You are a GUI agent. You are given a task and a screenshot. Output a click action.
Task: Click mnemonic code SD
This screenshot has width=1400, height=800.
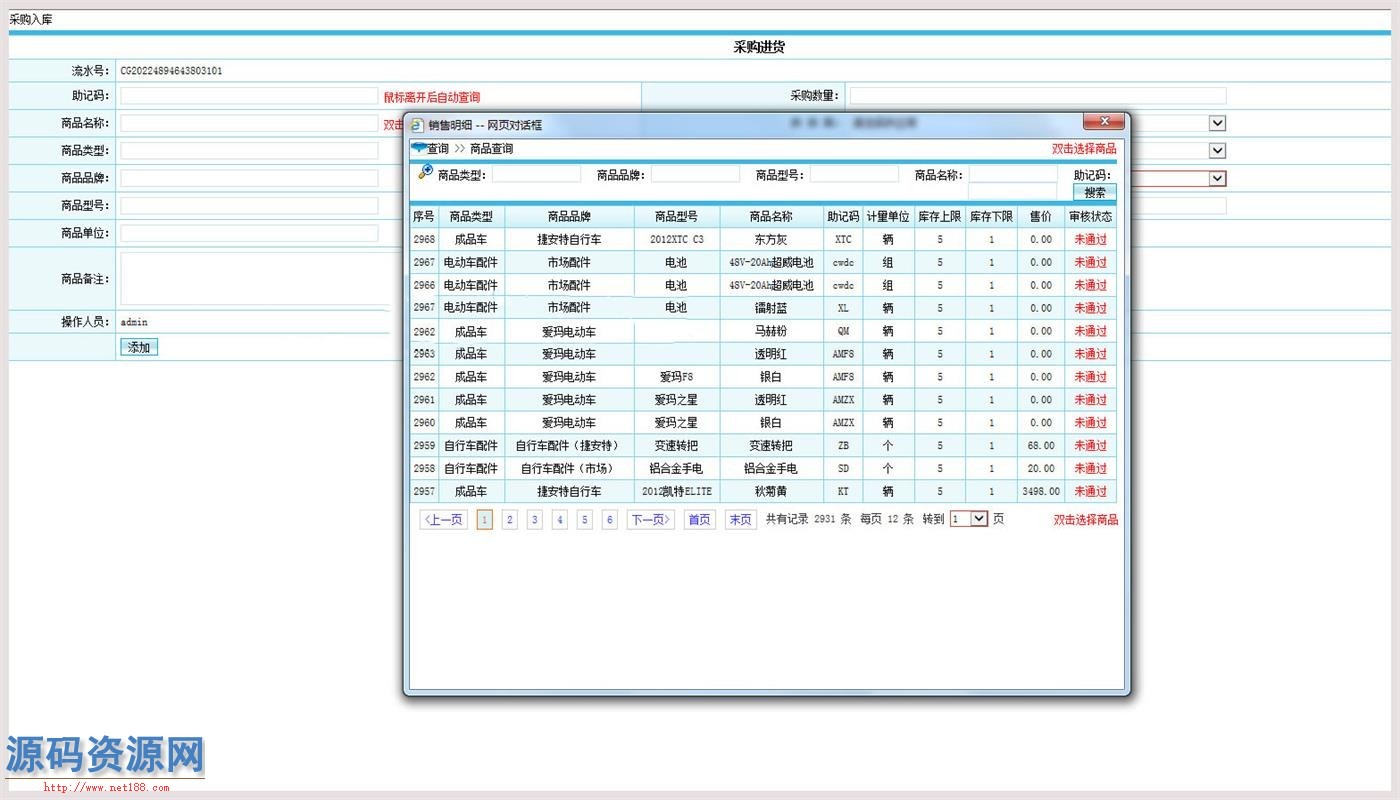click(843, 469)
